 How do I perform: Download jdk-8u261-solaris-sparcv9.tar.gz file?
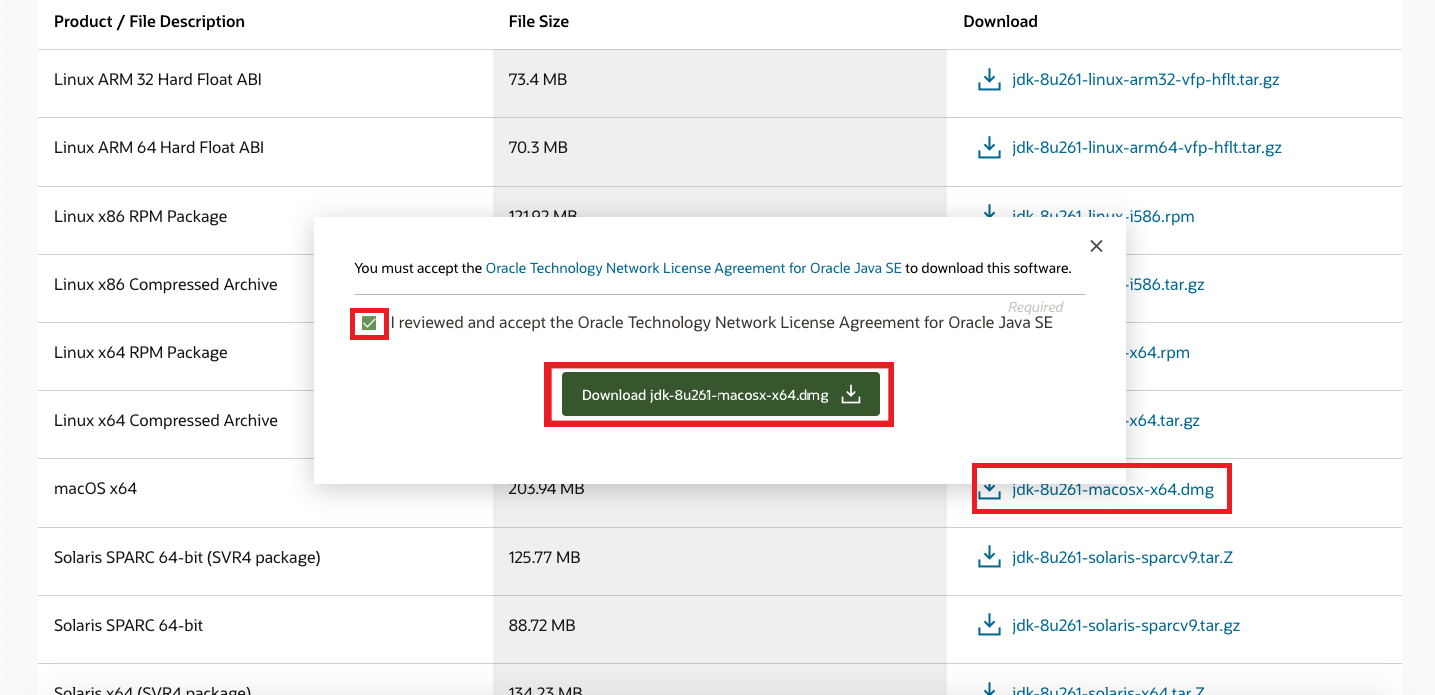pyautogui.click(x=1126, y=625)
